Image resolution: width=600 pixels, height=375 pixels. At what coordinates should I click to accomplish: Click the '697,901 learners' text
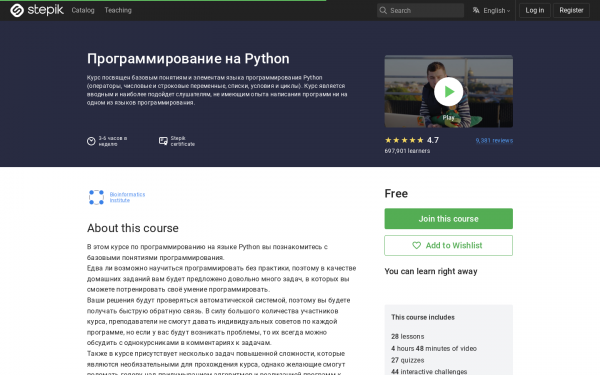click(407, 151)
